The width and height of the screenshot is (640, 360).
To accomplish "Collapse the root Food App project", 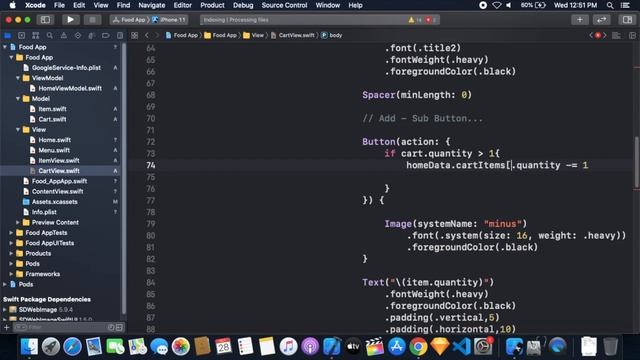I will pyautogui.click(x=5, y=47).
